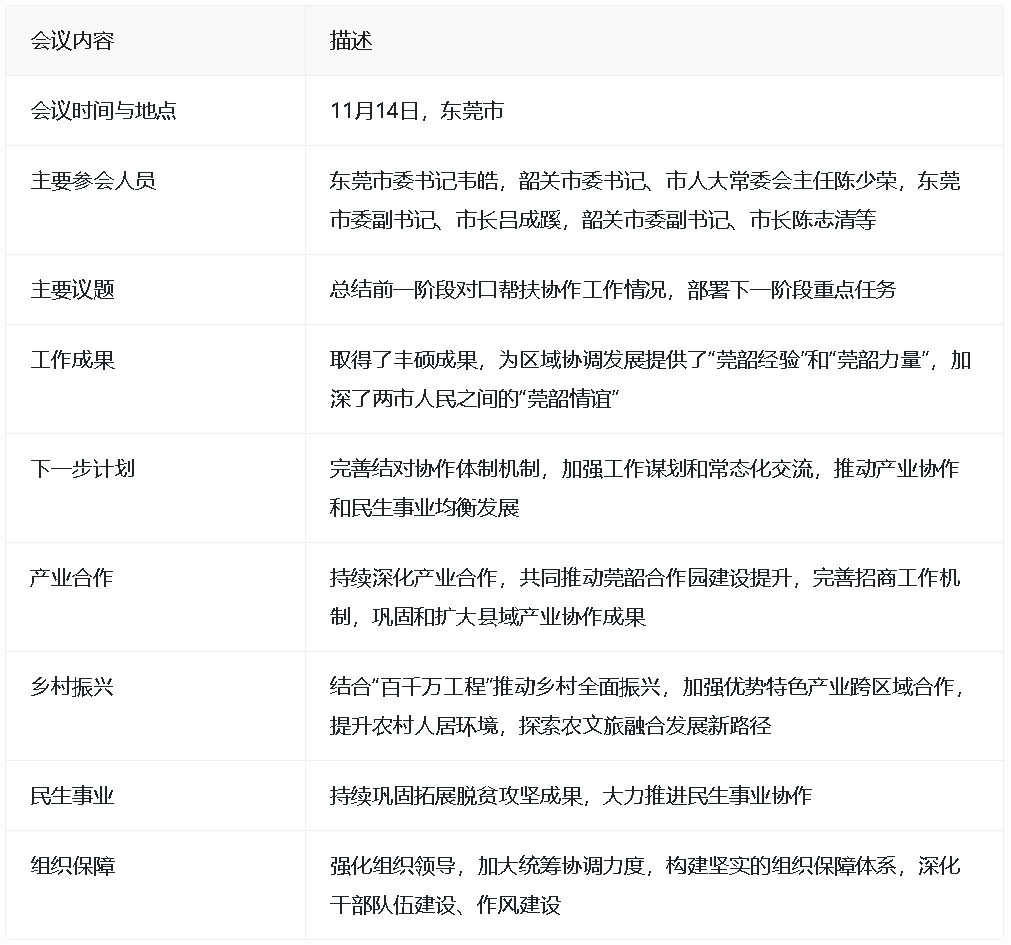Select the 乡村振兴 row label

(x=72, y=687)
